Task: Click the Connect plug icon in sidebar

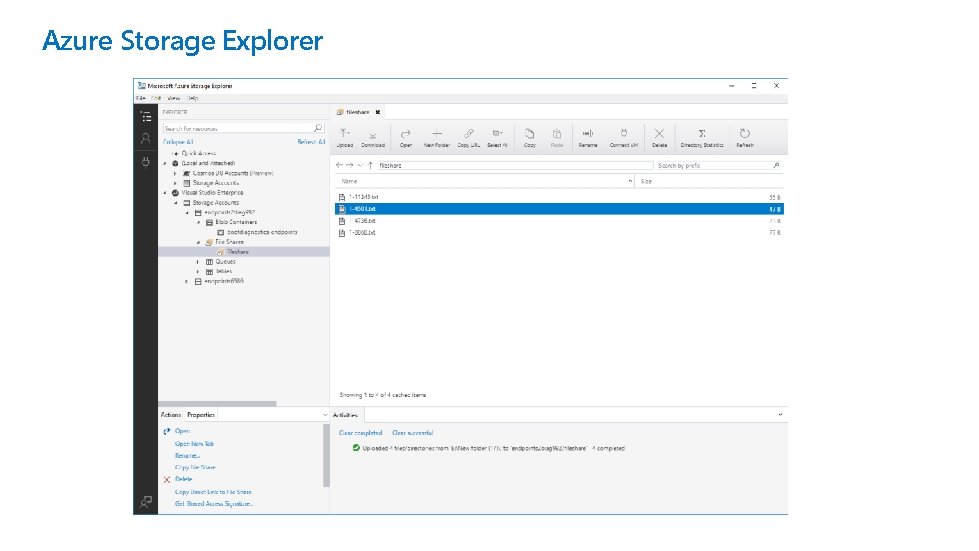Action: pyautogui.click(x=146, y=162)
